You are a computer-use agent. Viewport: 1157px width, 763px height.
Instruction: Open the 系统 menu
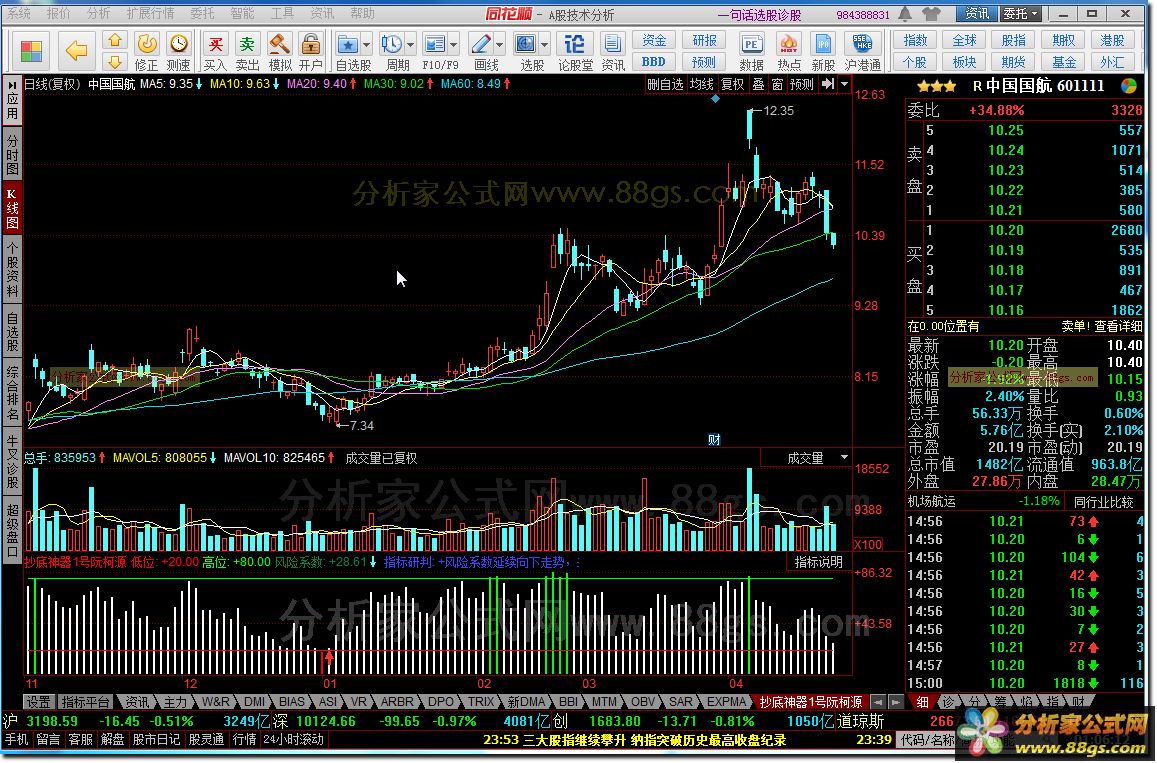pos(19,13)
